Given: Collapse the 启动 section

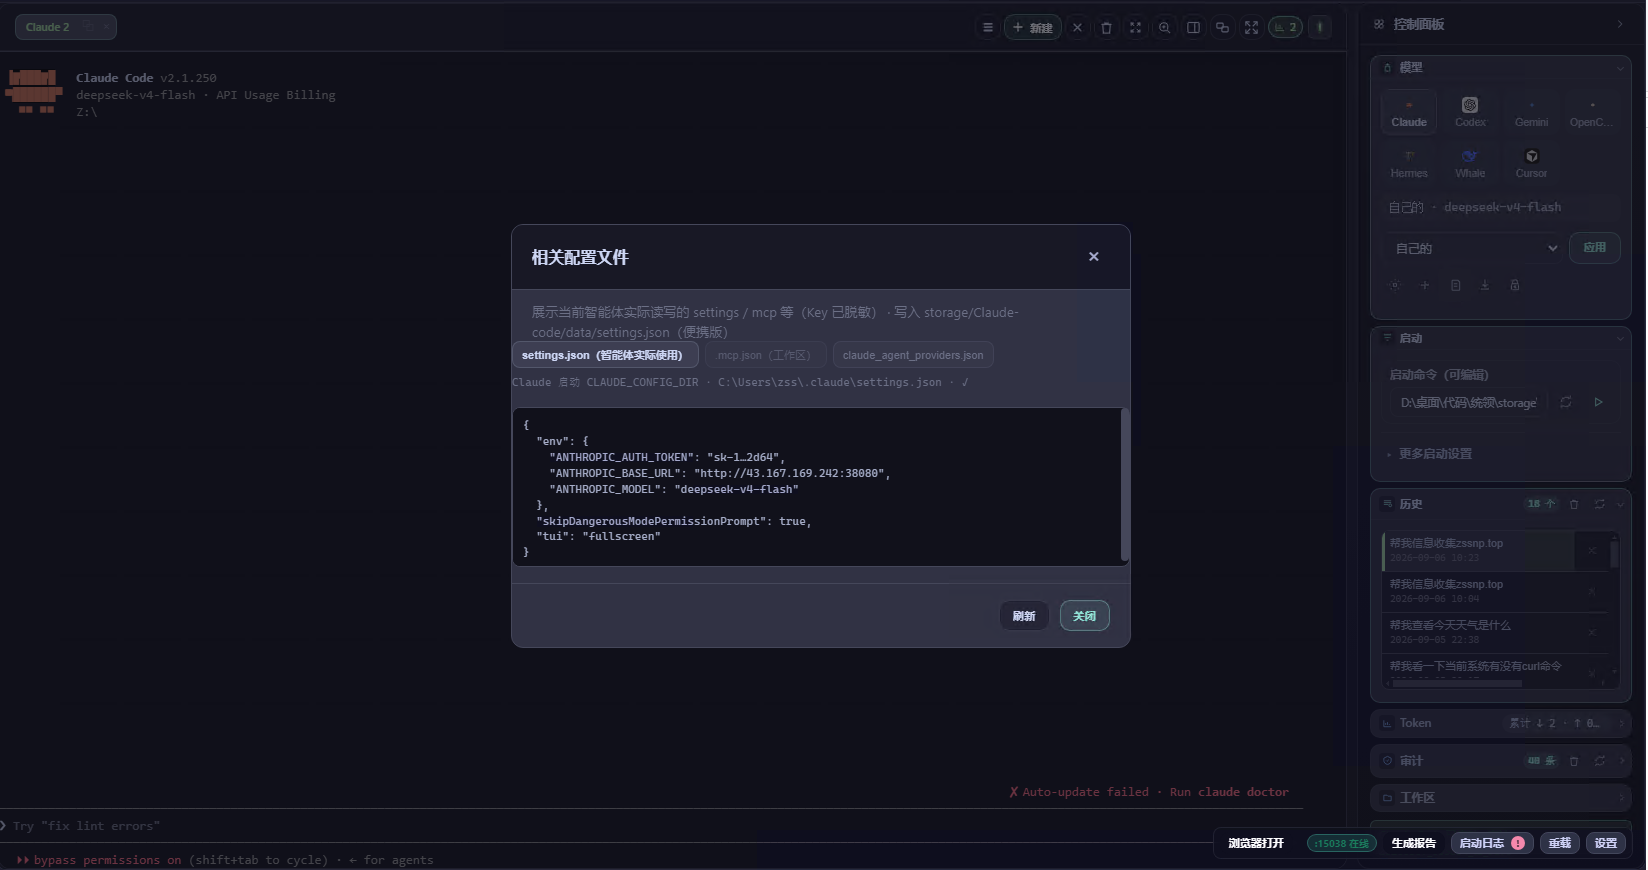Looking at the screenshot, I should coord(1620,339).
